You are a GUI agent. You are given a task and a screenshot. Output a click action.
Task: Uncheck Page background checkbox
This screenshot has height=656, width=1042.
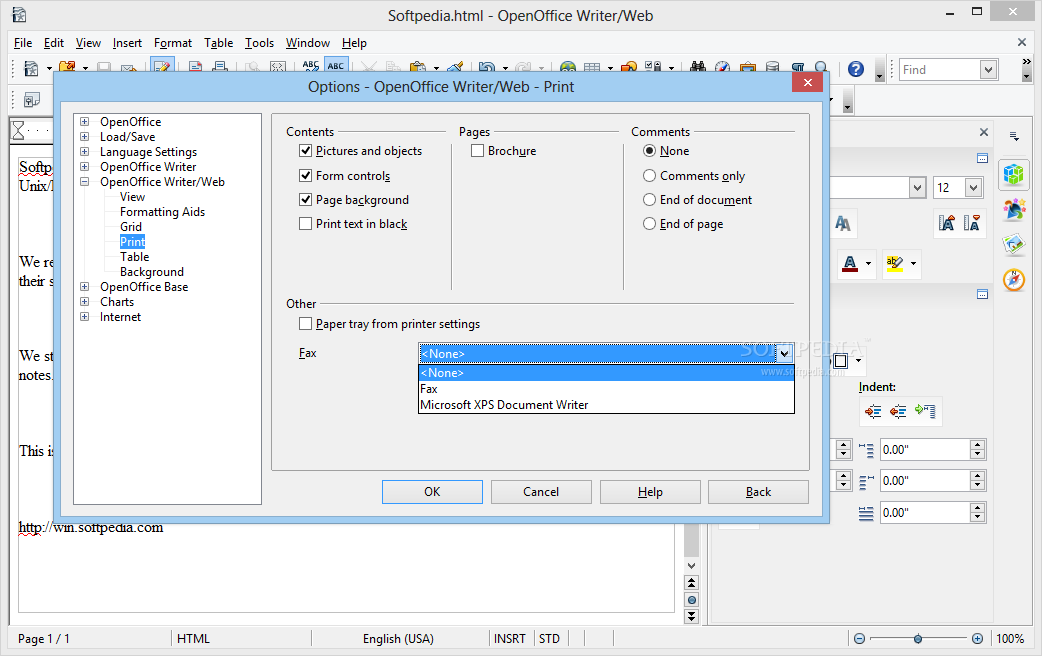[306, 199]
